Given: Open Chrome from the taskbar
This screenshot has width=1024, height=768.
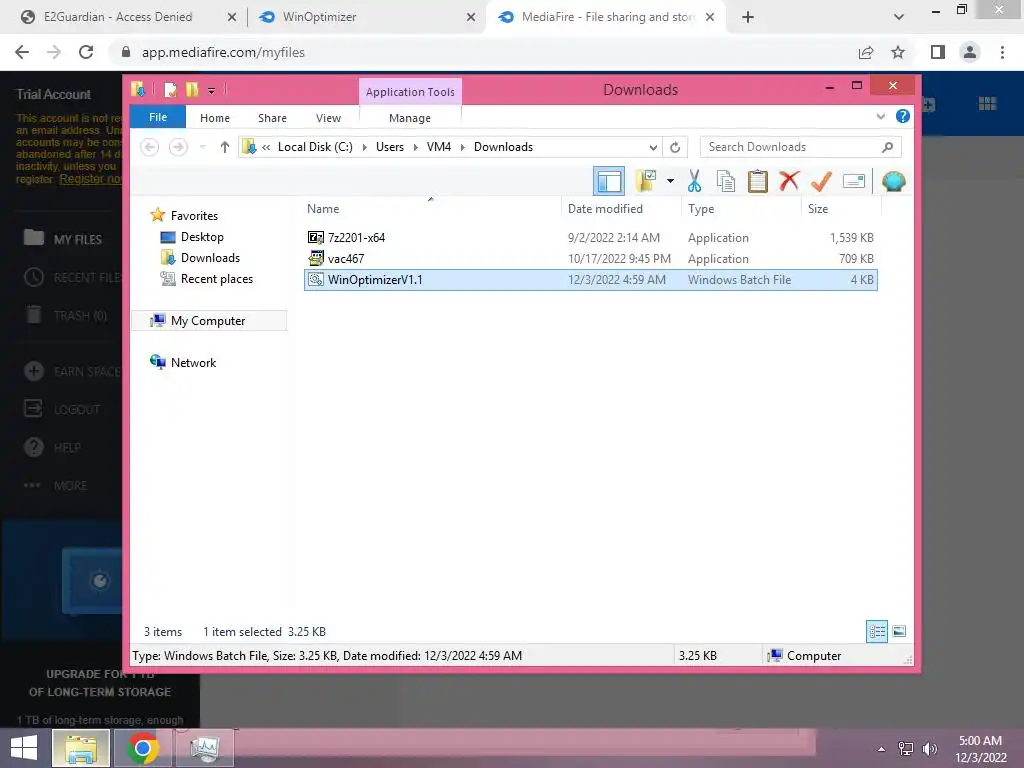Looking at the screenshot, I should point(143,748).
